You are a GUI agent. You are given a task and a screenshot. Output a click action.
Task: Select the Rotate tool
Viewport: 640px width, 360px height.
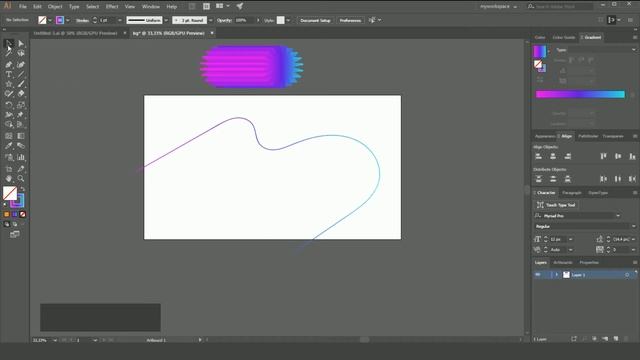tap(9, 105)
